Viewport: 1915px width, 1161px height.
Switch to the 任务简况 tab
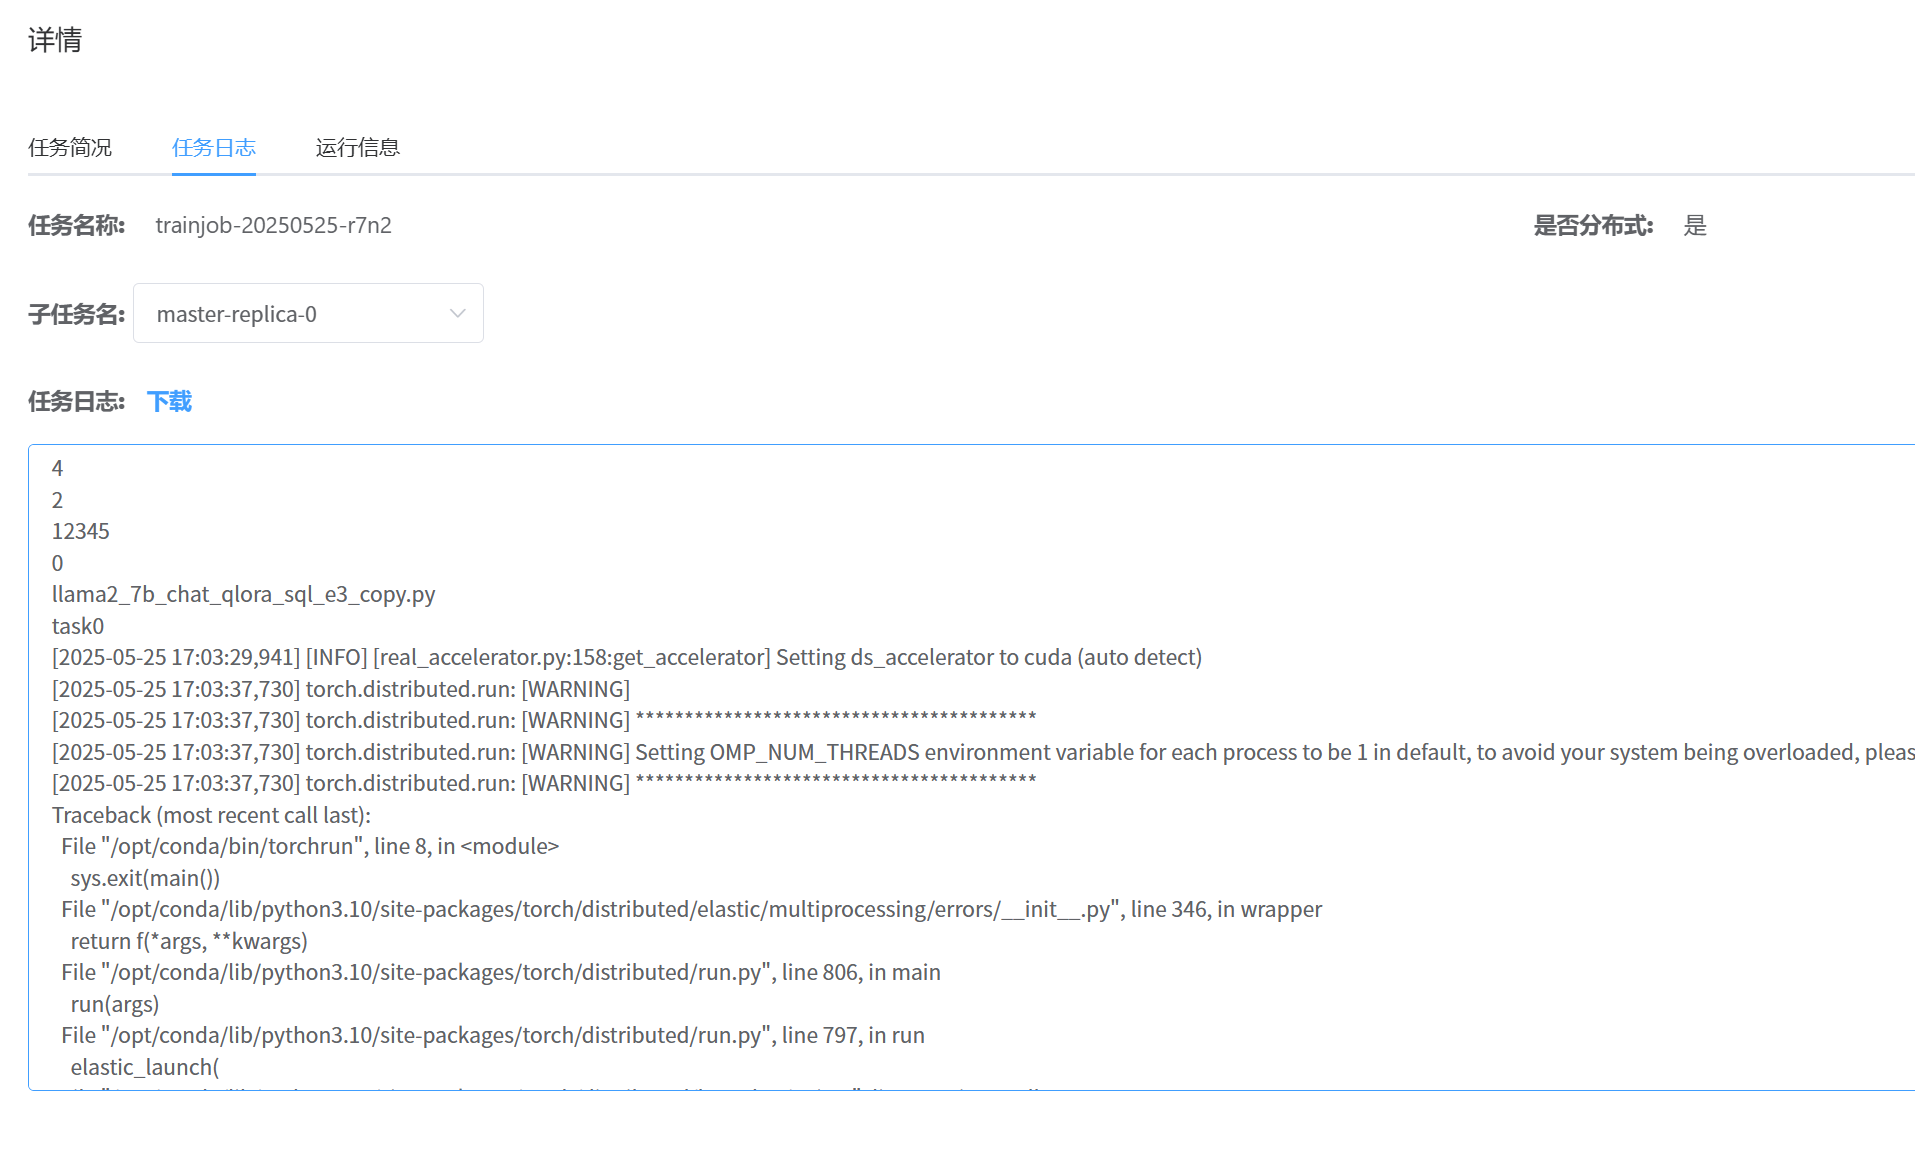point(70,148)
